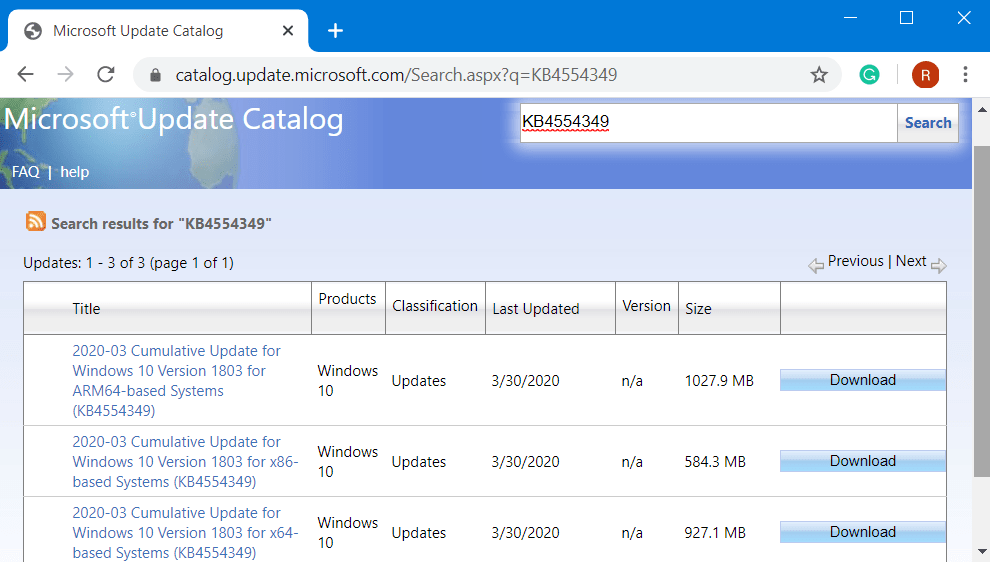The width and height of the screenshot is (990, 562).
Task: Sort by Size column header
Action: tap(698, 309)
